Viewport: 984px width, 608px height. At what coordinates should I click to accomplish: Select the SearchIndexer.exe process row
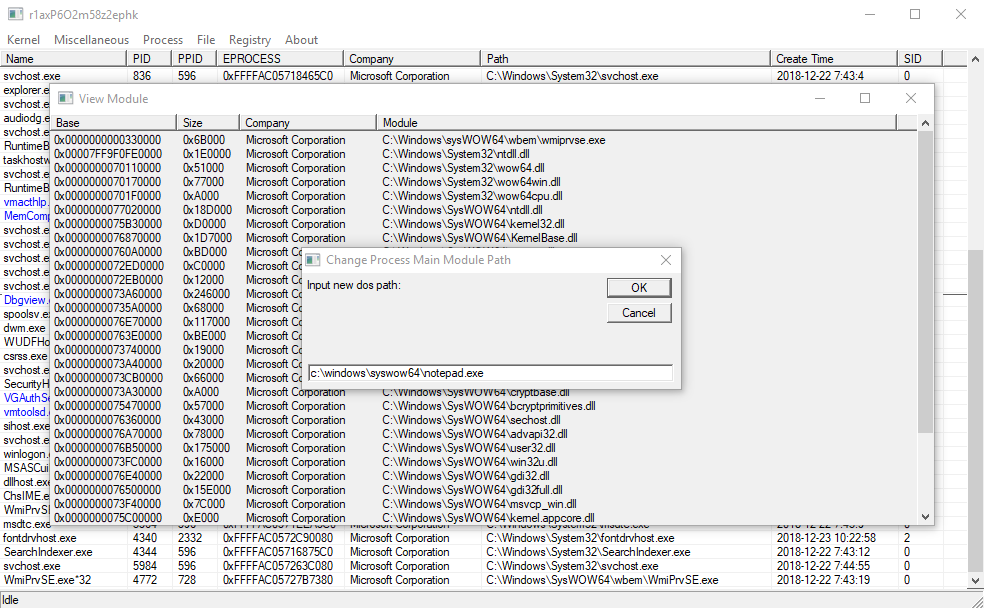[x=483, y=552]
